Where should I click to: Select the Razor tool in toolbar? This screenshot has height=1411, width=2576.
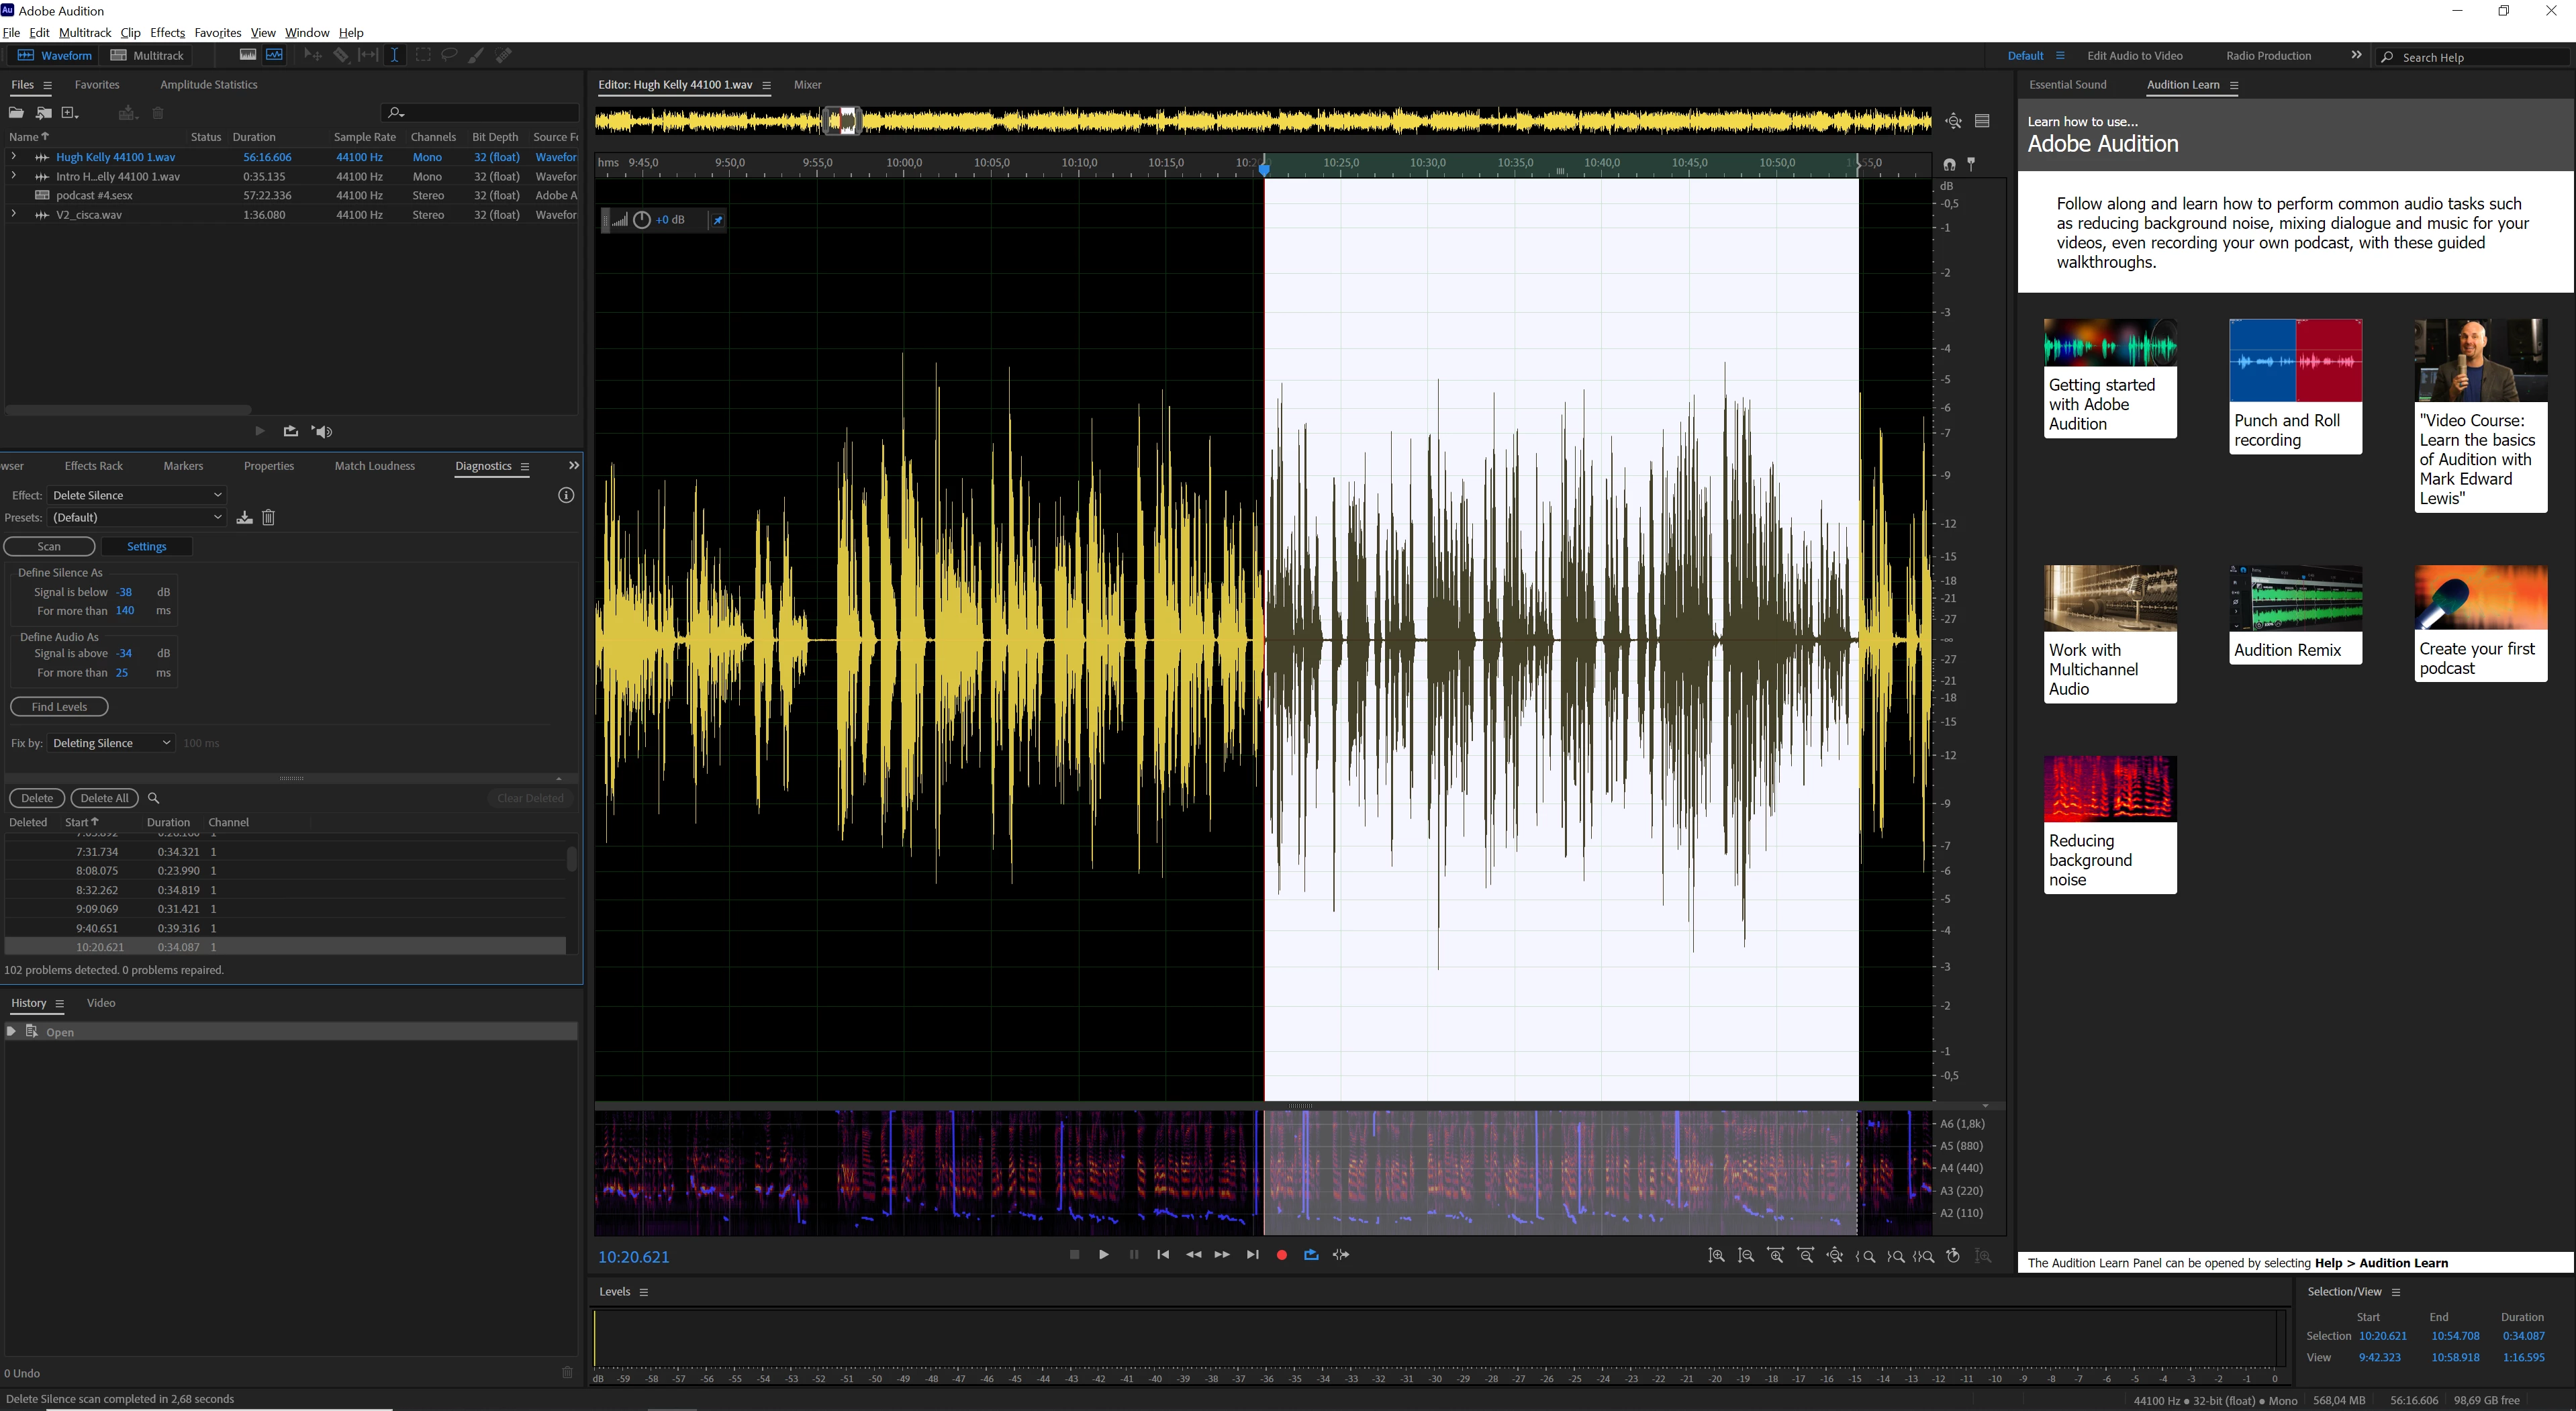(341, 56)
